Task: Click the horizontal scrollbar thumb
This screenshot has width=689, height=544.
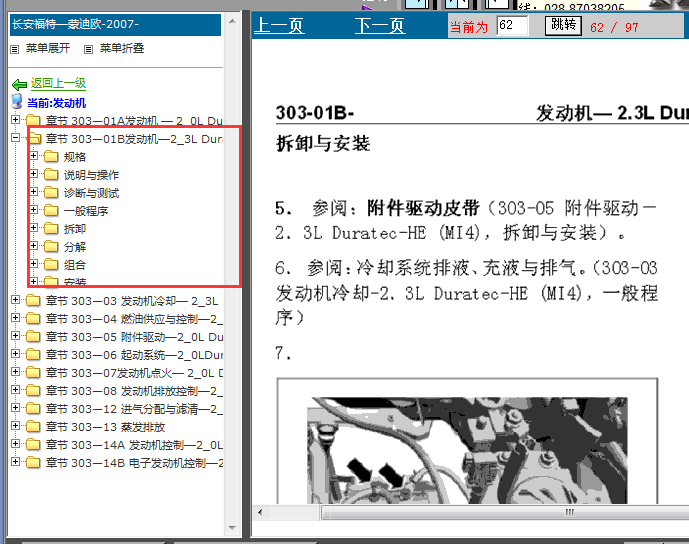Action: pyautogui.click(x=505, y=512)
